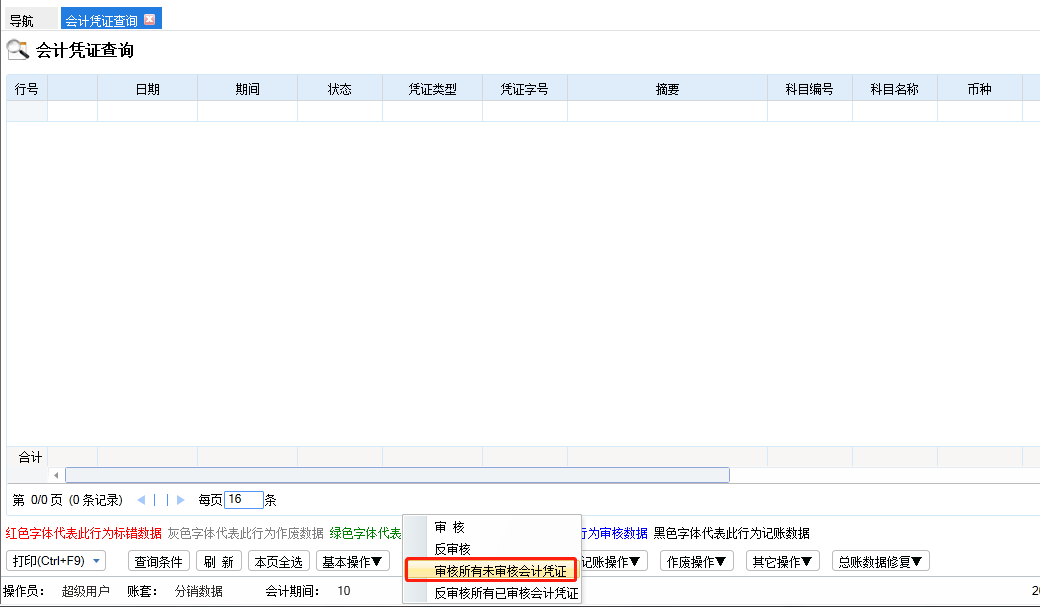
Task: Click the horizontal scrollbar thumb
Action: click(x=397, y=475)
